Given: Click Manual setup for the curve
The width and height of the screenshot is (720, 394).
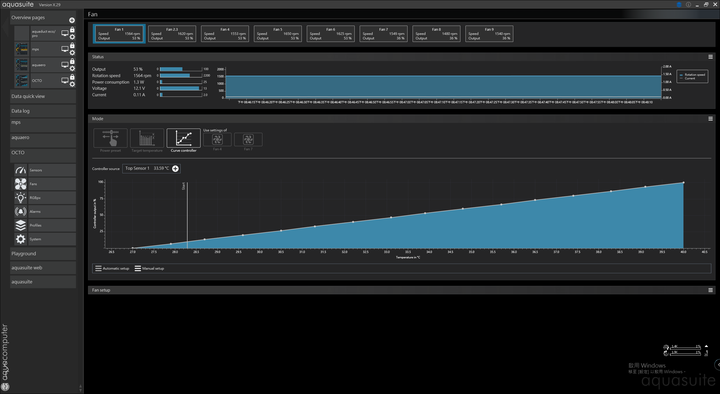Looking at the screenshot, I should (149, 268).
